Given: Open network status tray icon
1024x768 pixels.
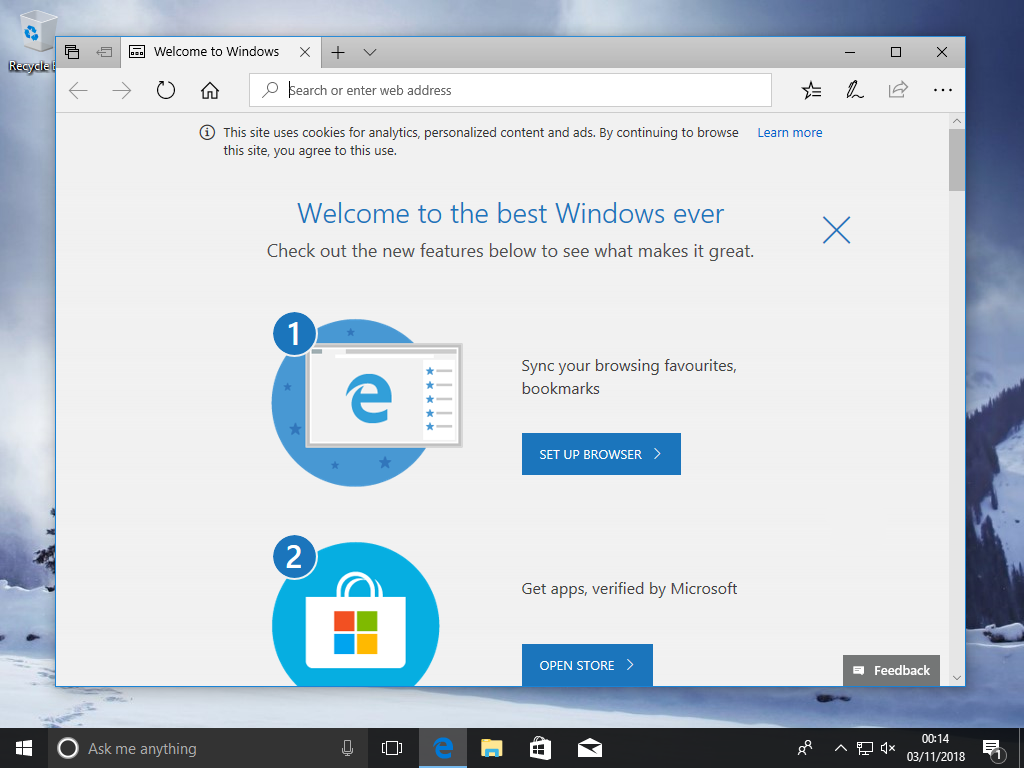Looking at the screenshot, I should [865, 748].
